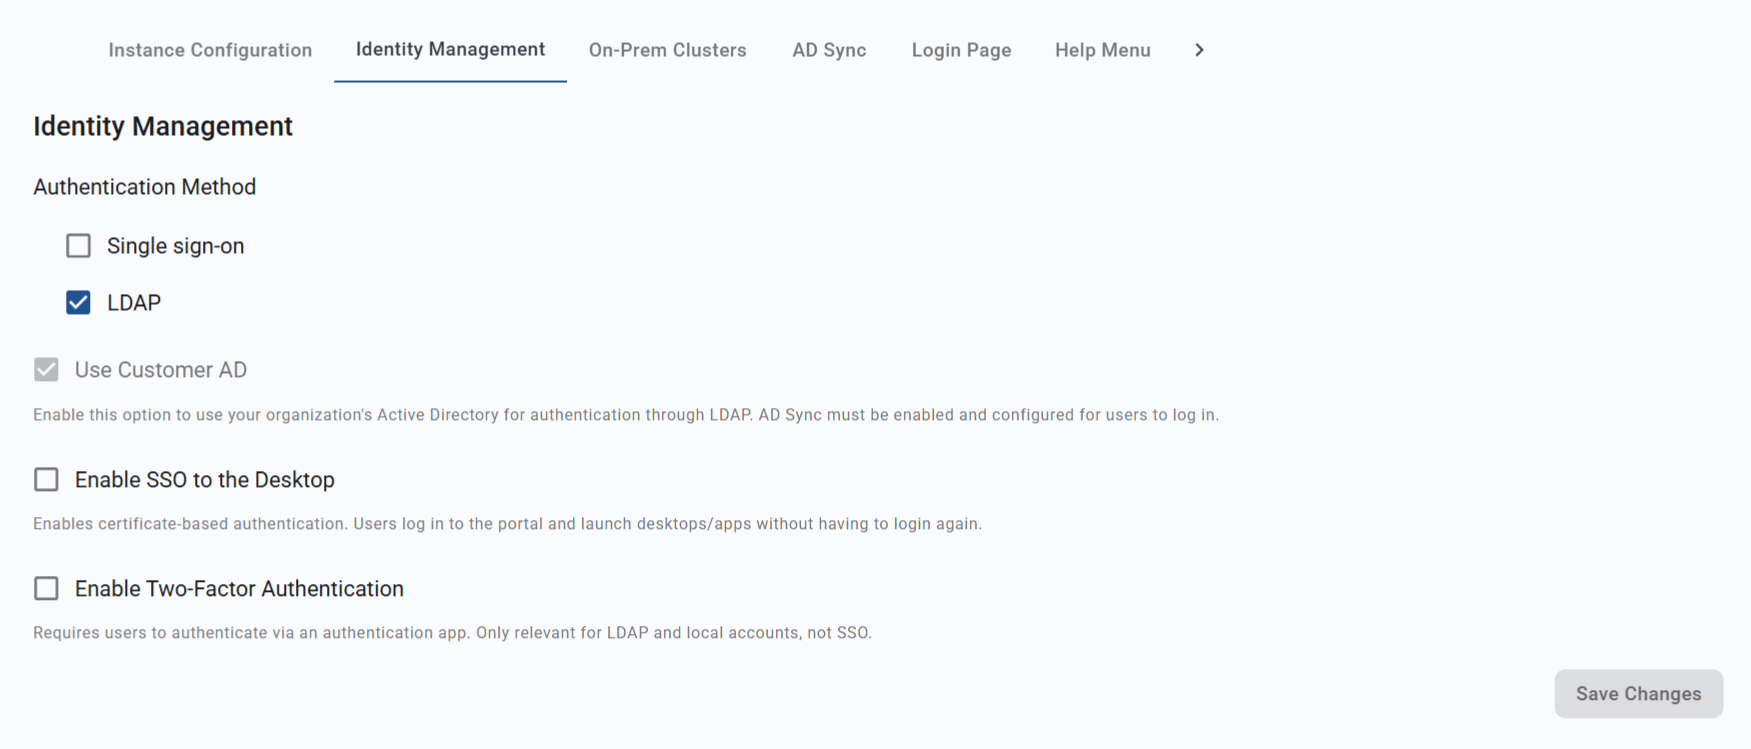The image size is (1751, 749).
Task: Click the Authentication Method section label
Action: (145, 186)
